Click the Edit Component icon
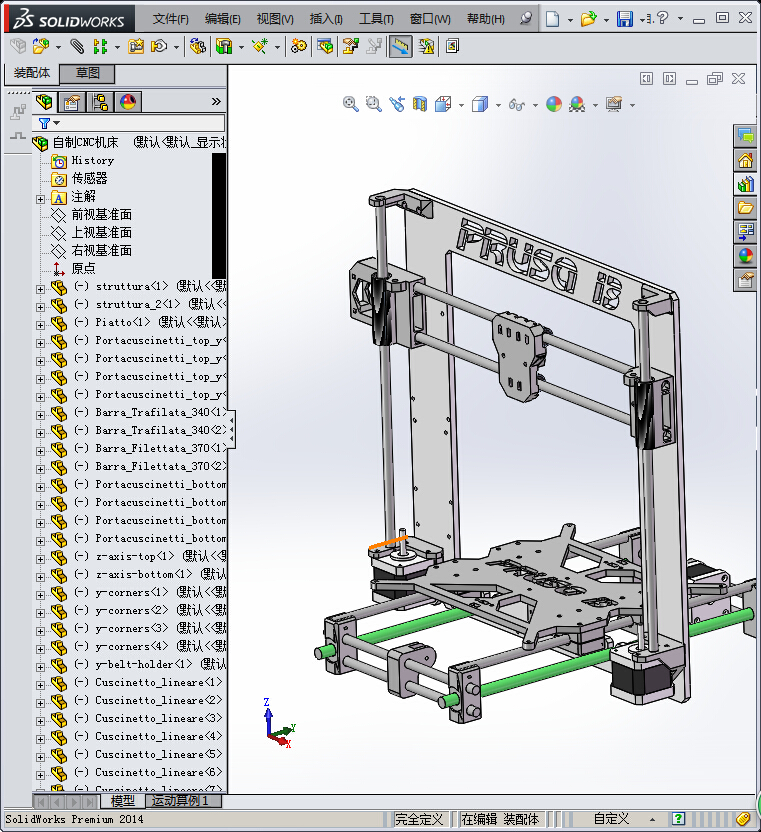Screen dimensions: 761x832 18,47
